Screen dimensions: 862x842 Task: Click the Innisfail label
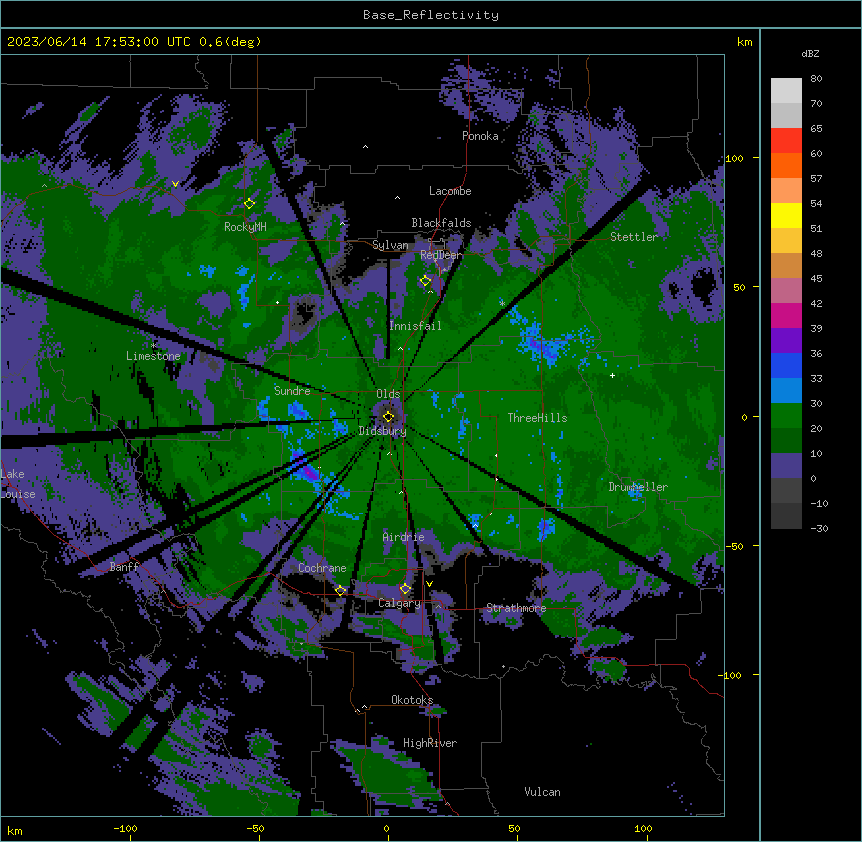click(x=415, y=326)
